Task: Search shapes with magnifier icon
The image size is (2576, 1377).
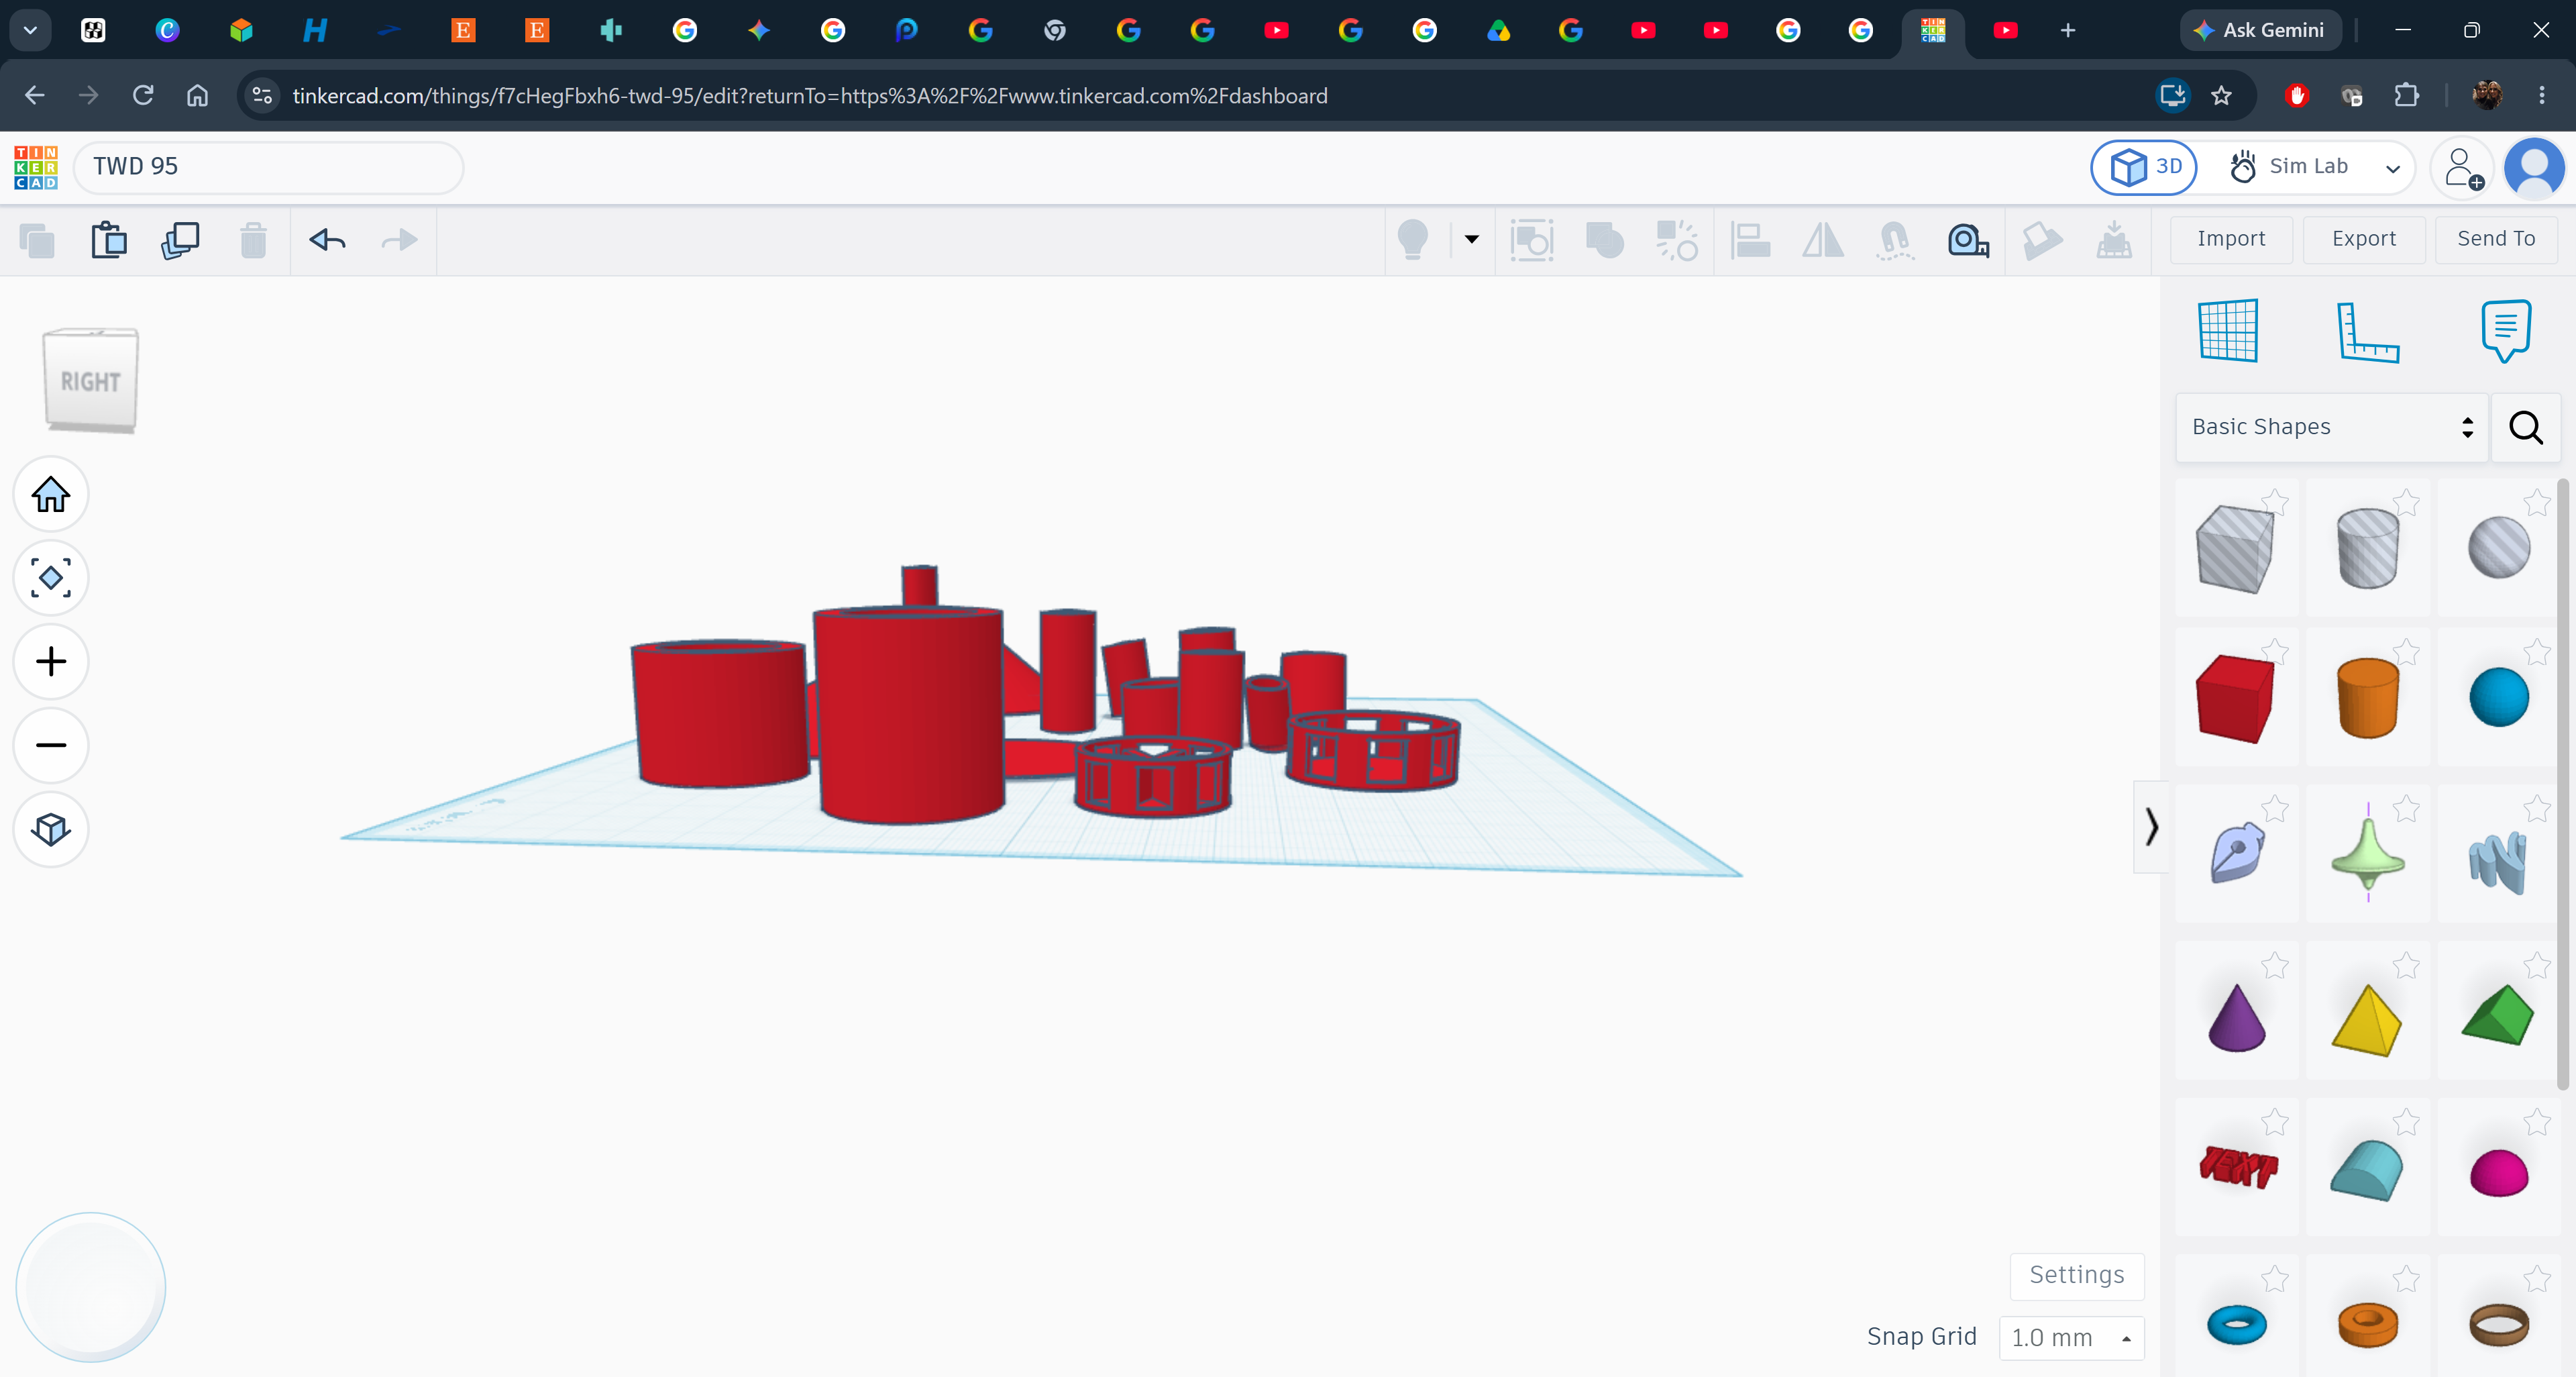Action: pyautogui.click(x=2526, y=427)
